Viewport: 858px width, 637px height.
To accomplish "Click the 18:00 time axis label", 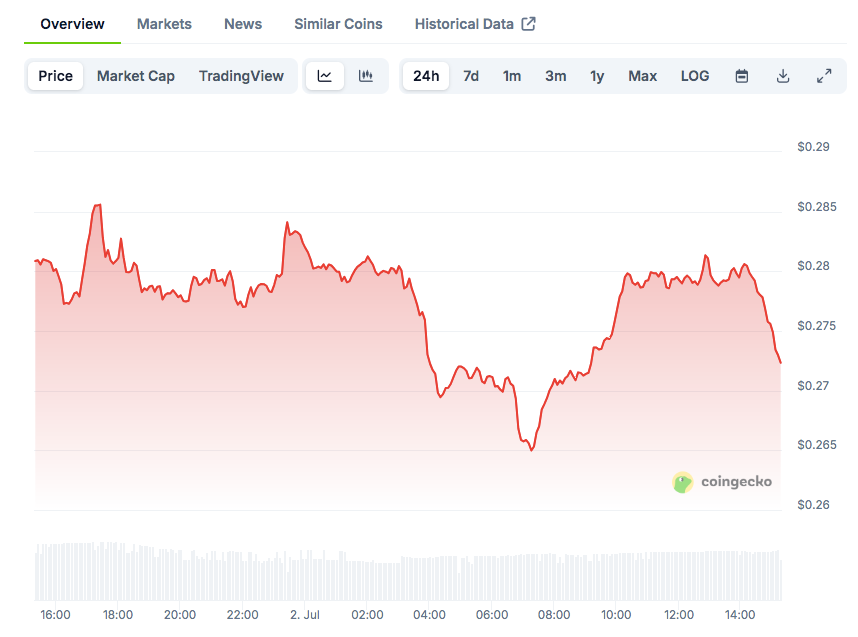I will (118, 615).
